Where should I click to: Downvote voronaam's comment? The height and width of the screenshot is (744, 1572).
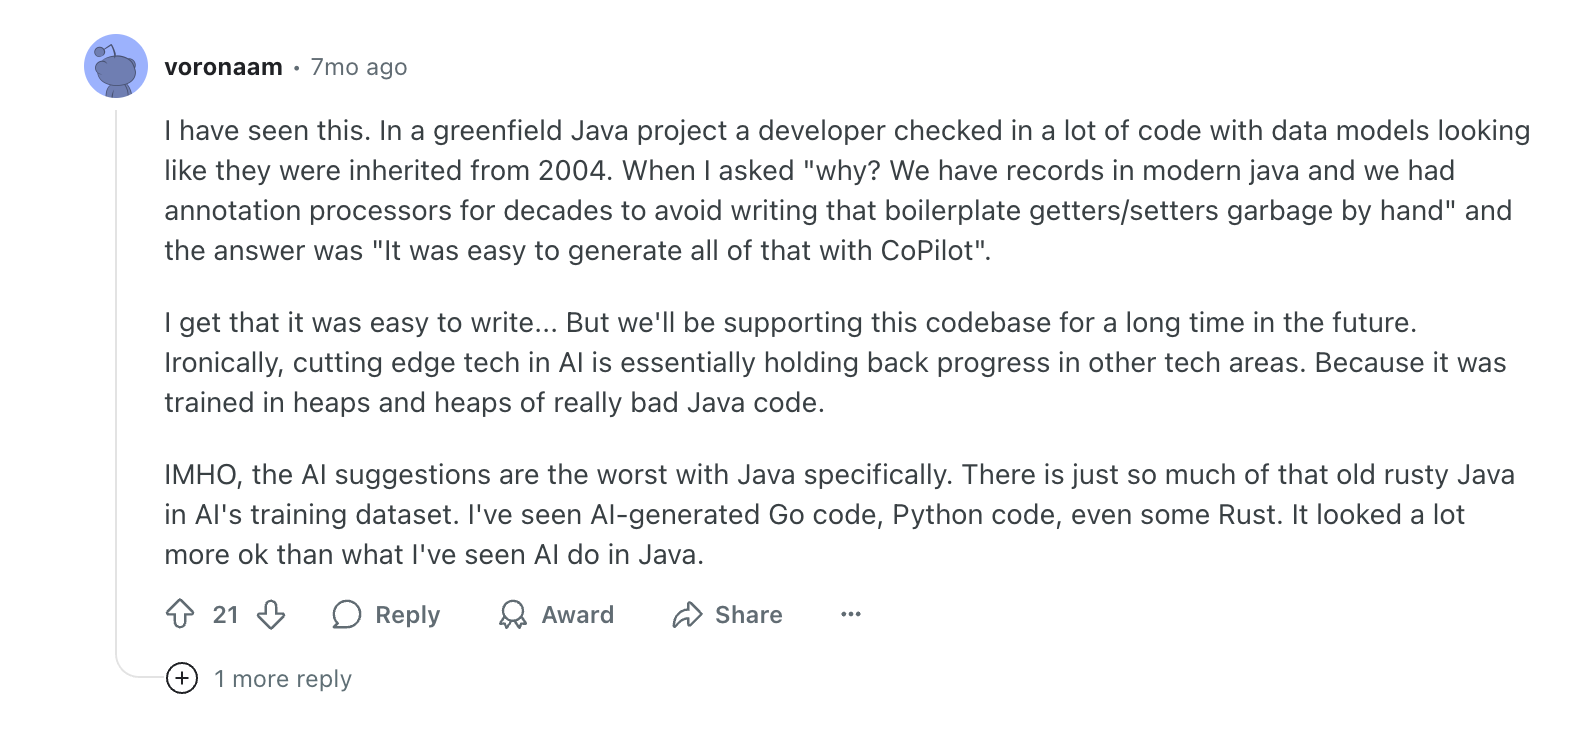(x=271, y=614)
